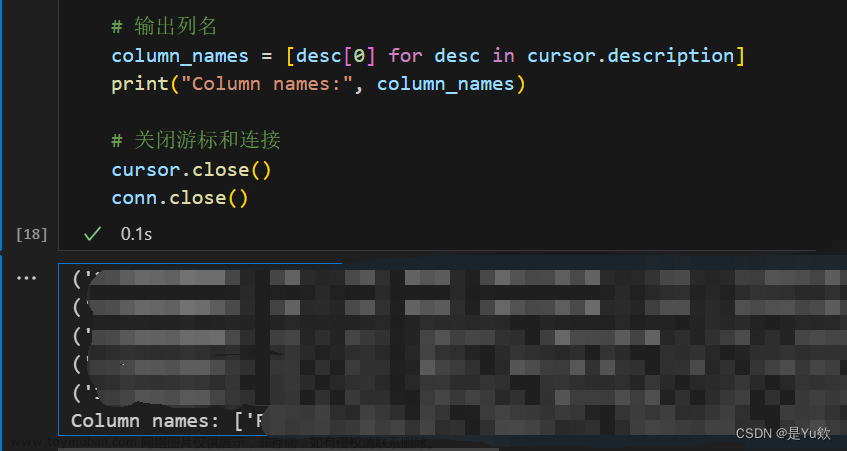The image size is (847, 451).
Task: Place cursor in the 关闭游标和连接 comment
Action: (x=196, y=140)
